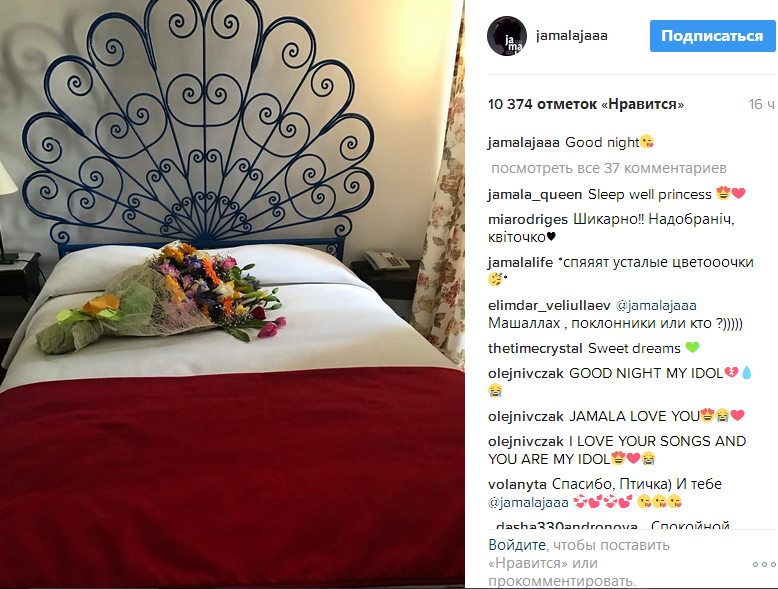Viewport: 778px width, 589px height.
Task: Open the 10 374 likes count
Action: click(x=586, y=104)
